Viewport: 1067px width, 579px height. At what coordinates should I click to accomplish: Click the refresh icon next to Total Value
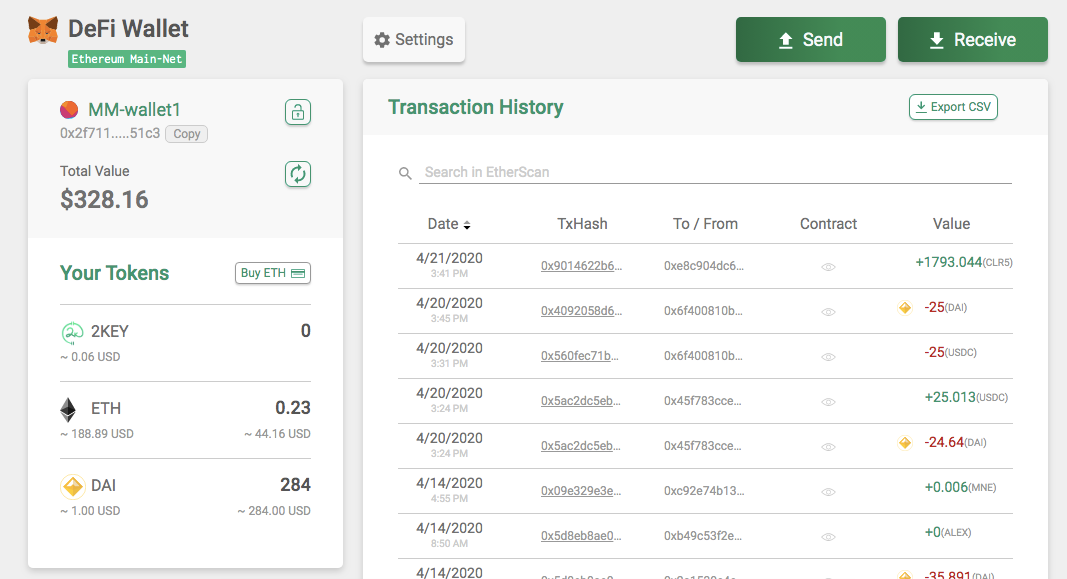(297, 174)
